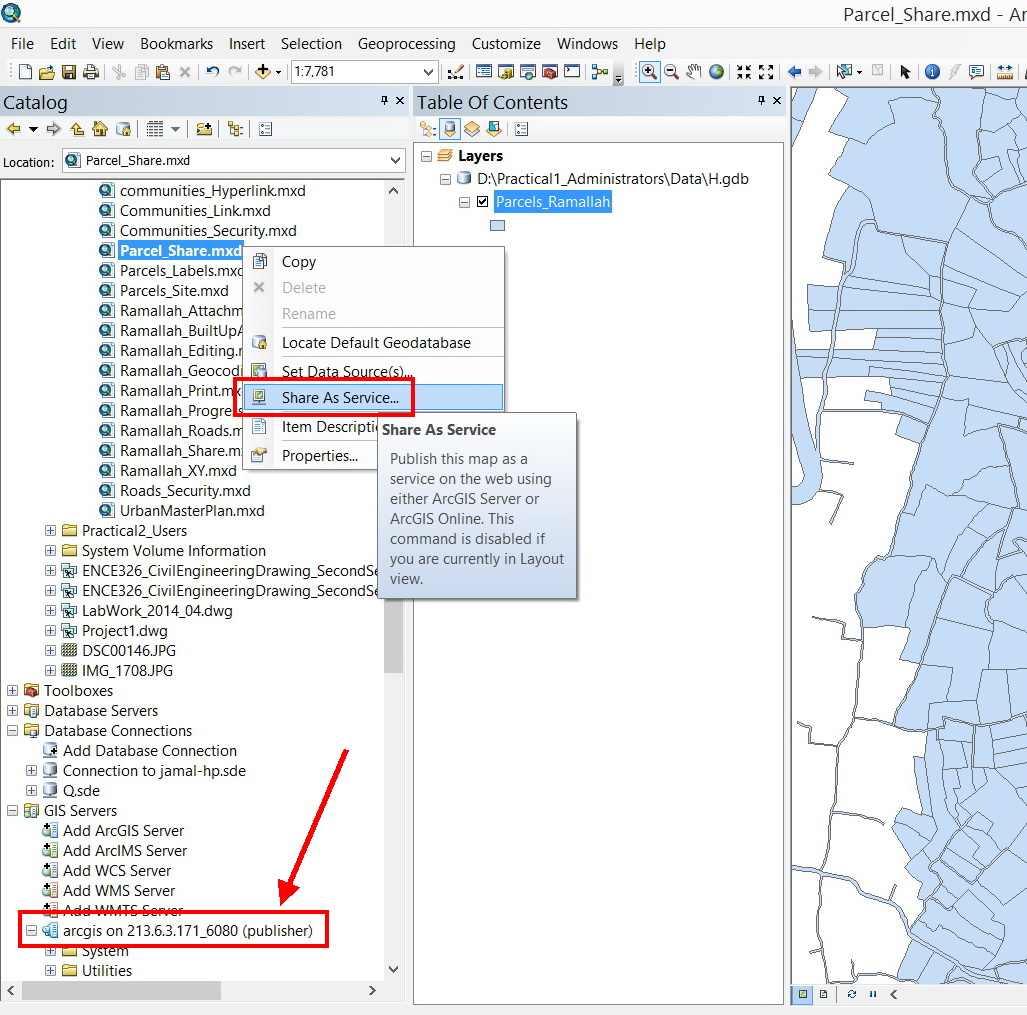Viewport: 1027px width, 1015px height.
Task: Click the Add Data button icon
Action: pos(265,72)
